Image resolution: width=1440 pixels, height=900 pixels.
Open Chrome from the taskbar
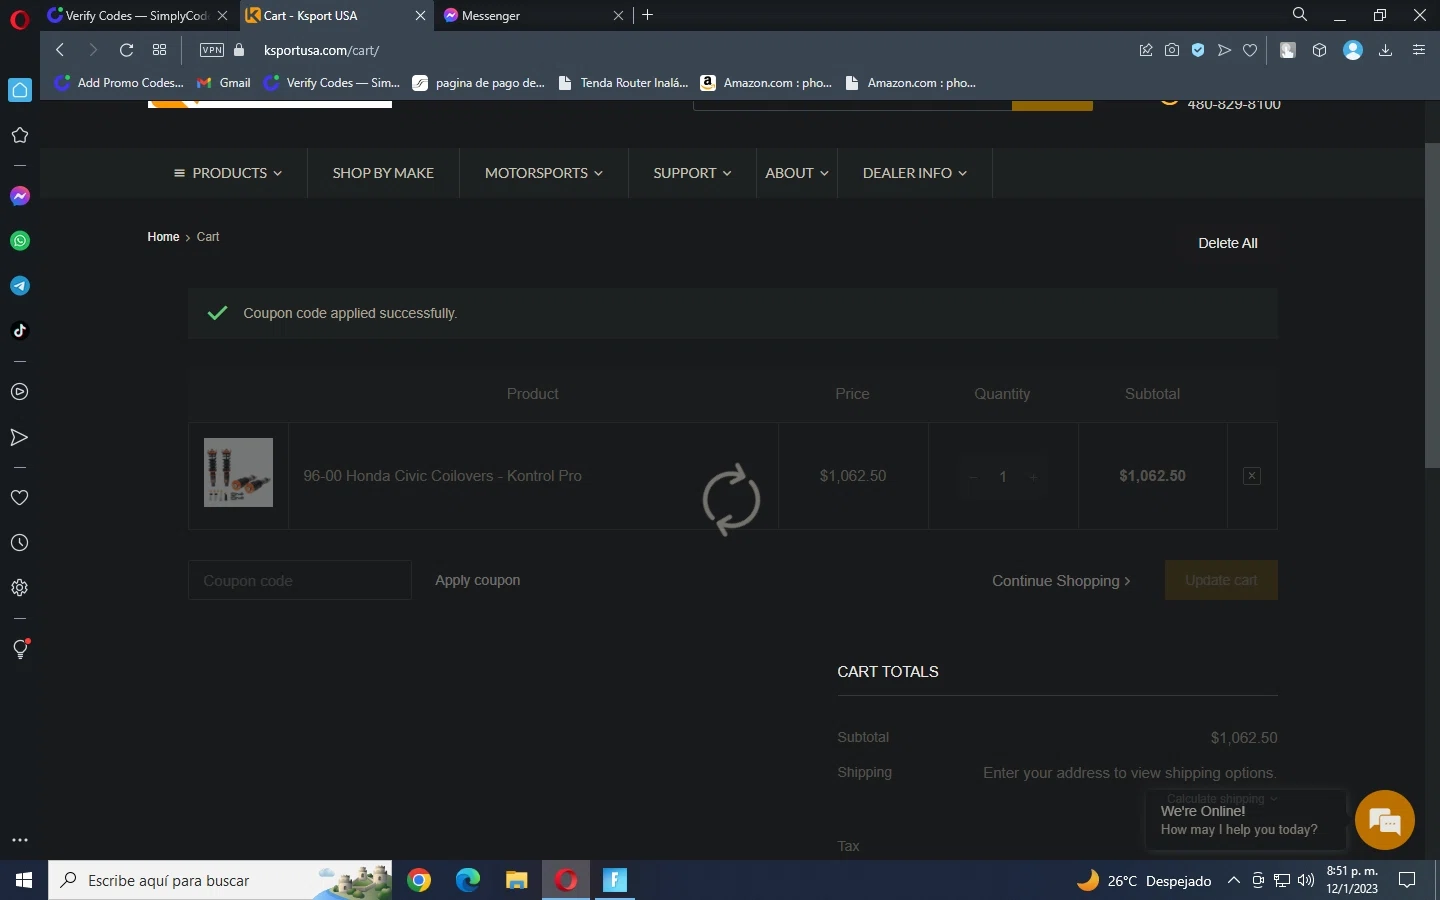(x=419, y=880)
